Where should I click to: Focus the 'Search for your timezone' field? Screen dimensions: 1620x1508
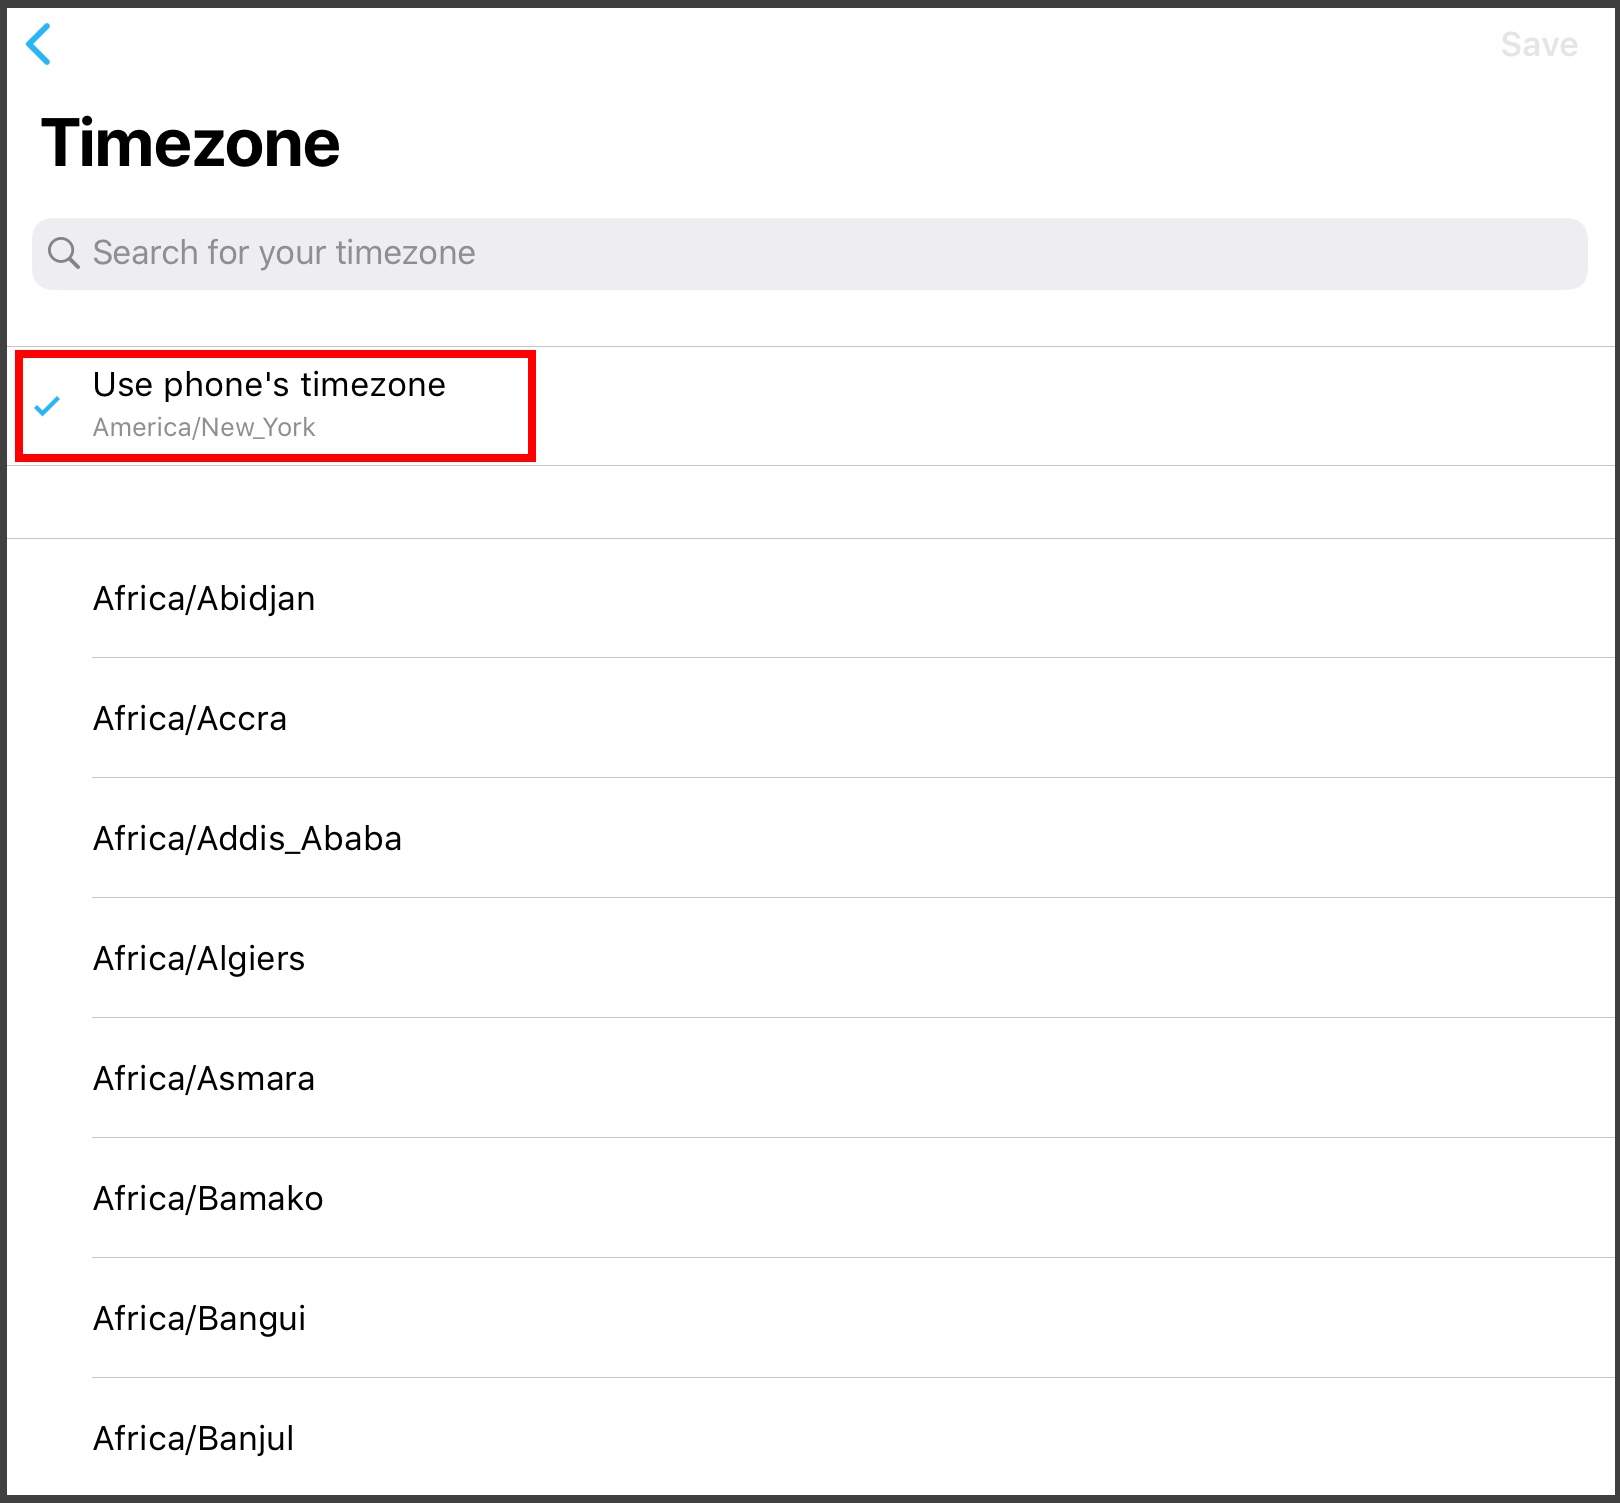[809, 254]
